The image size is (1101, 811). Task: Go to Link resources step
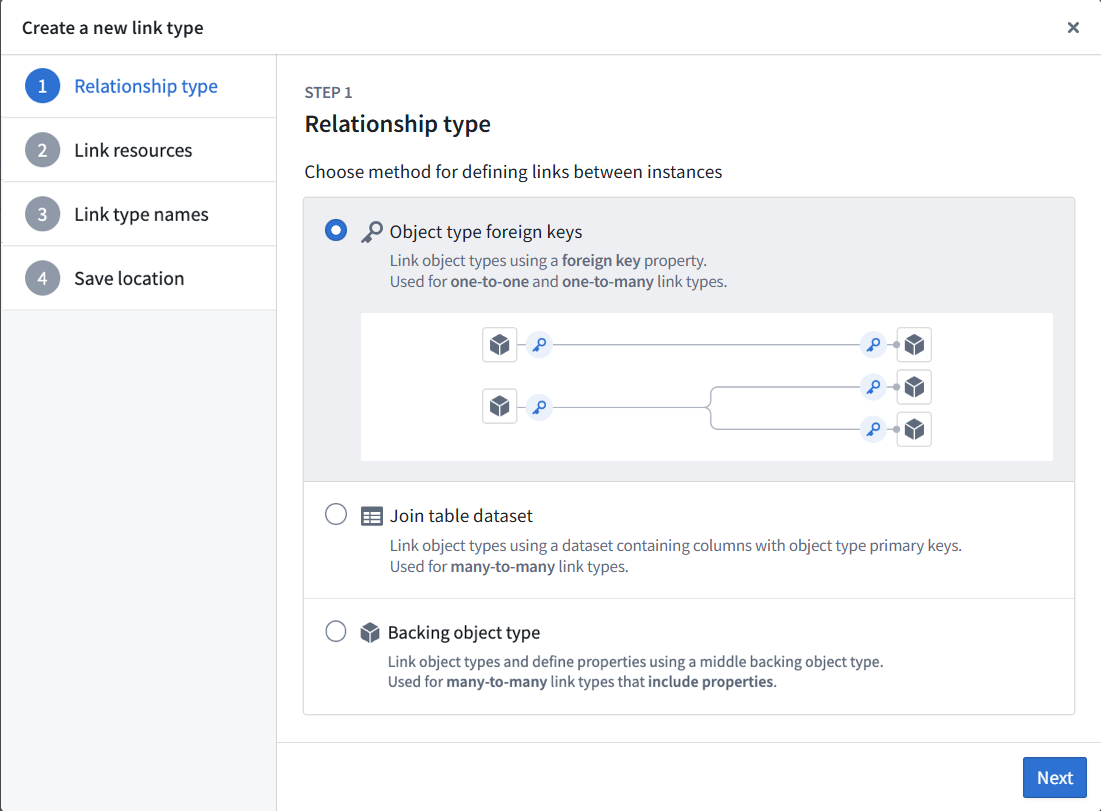[139, 150]
